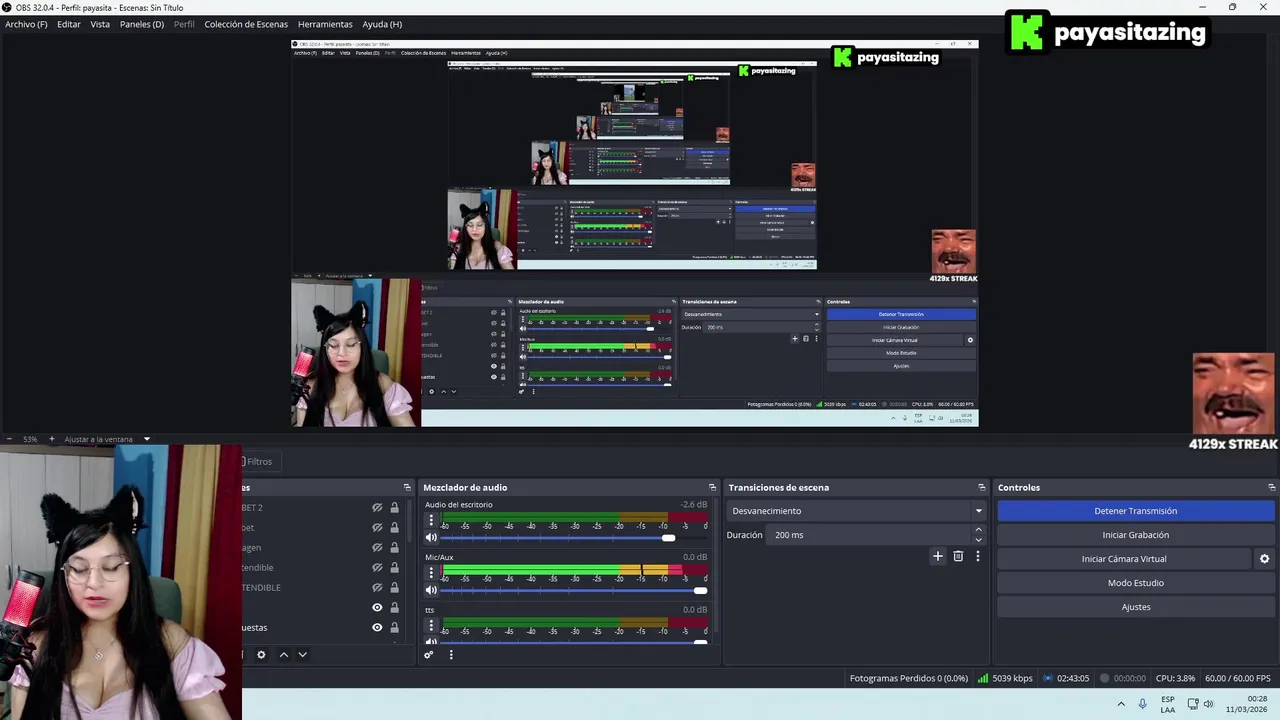Open the taskbar volume speaker icon
The height and width of the screenshot is (720, 1280).
click(x=1208, y=704)
